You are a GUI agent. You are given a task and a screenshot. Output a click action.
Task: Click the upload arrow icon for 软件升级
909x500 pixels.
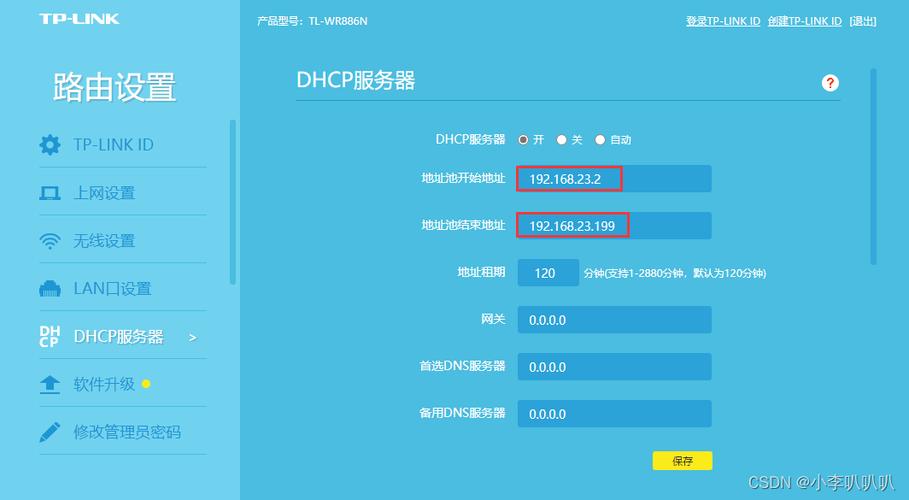pos(50,385)
